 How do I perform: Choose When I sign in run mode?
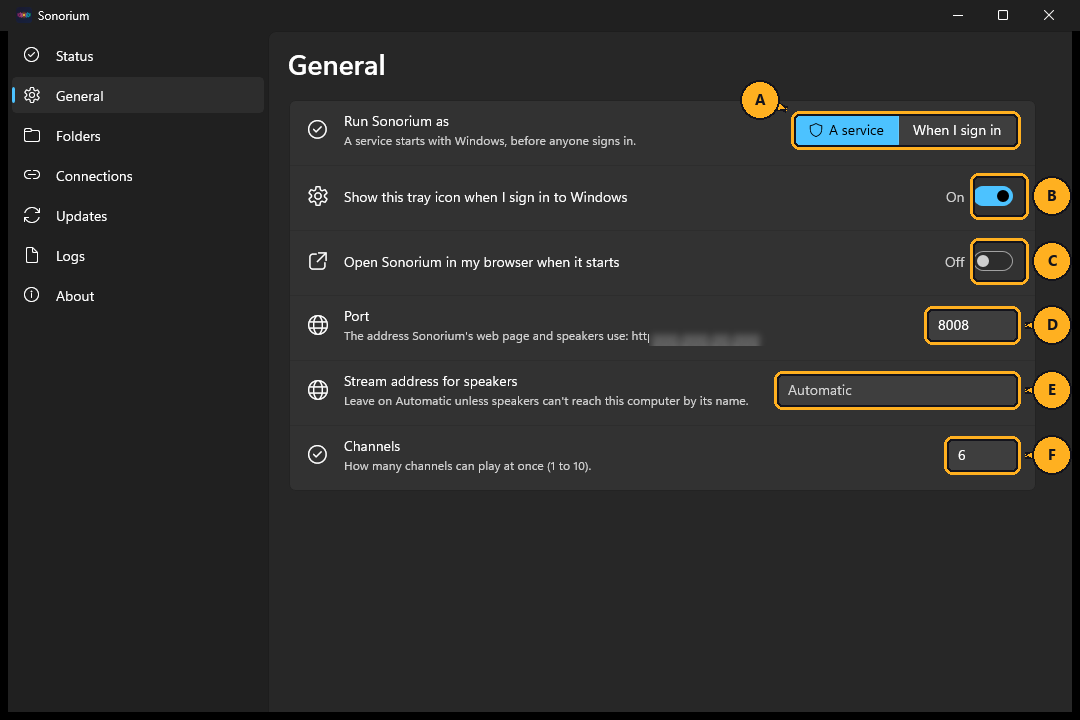(957, 130)
